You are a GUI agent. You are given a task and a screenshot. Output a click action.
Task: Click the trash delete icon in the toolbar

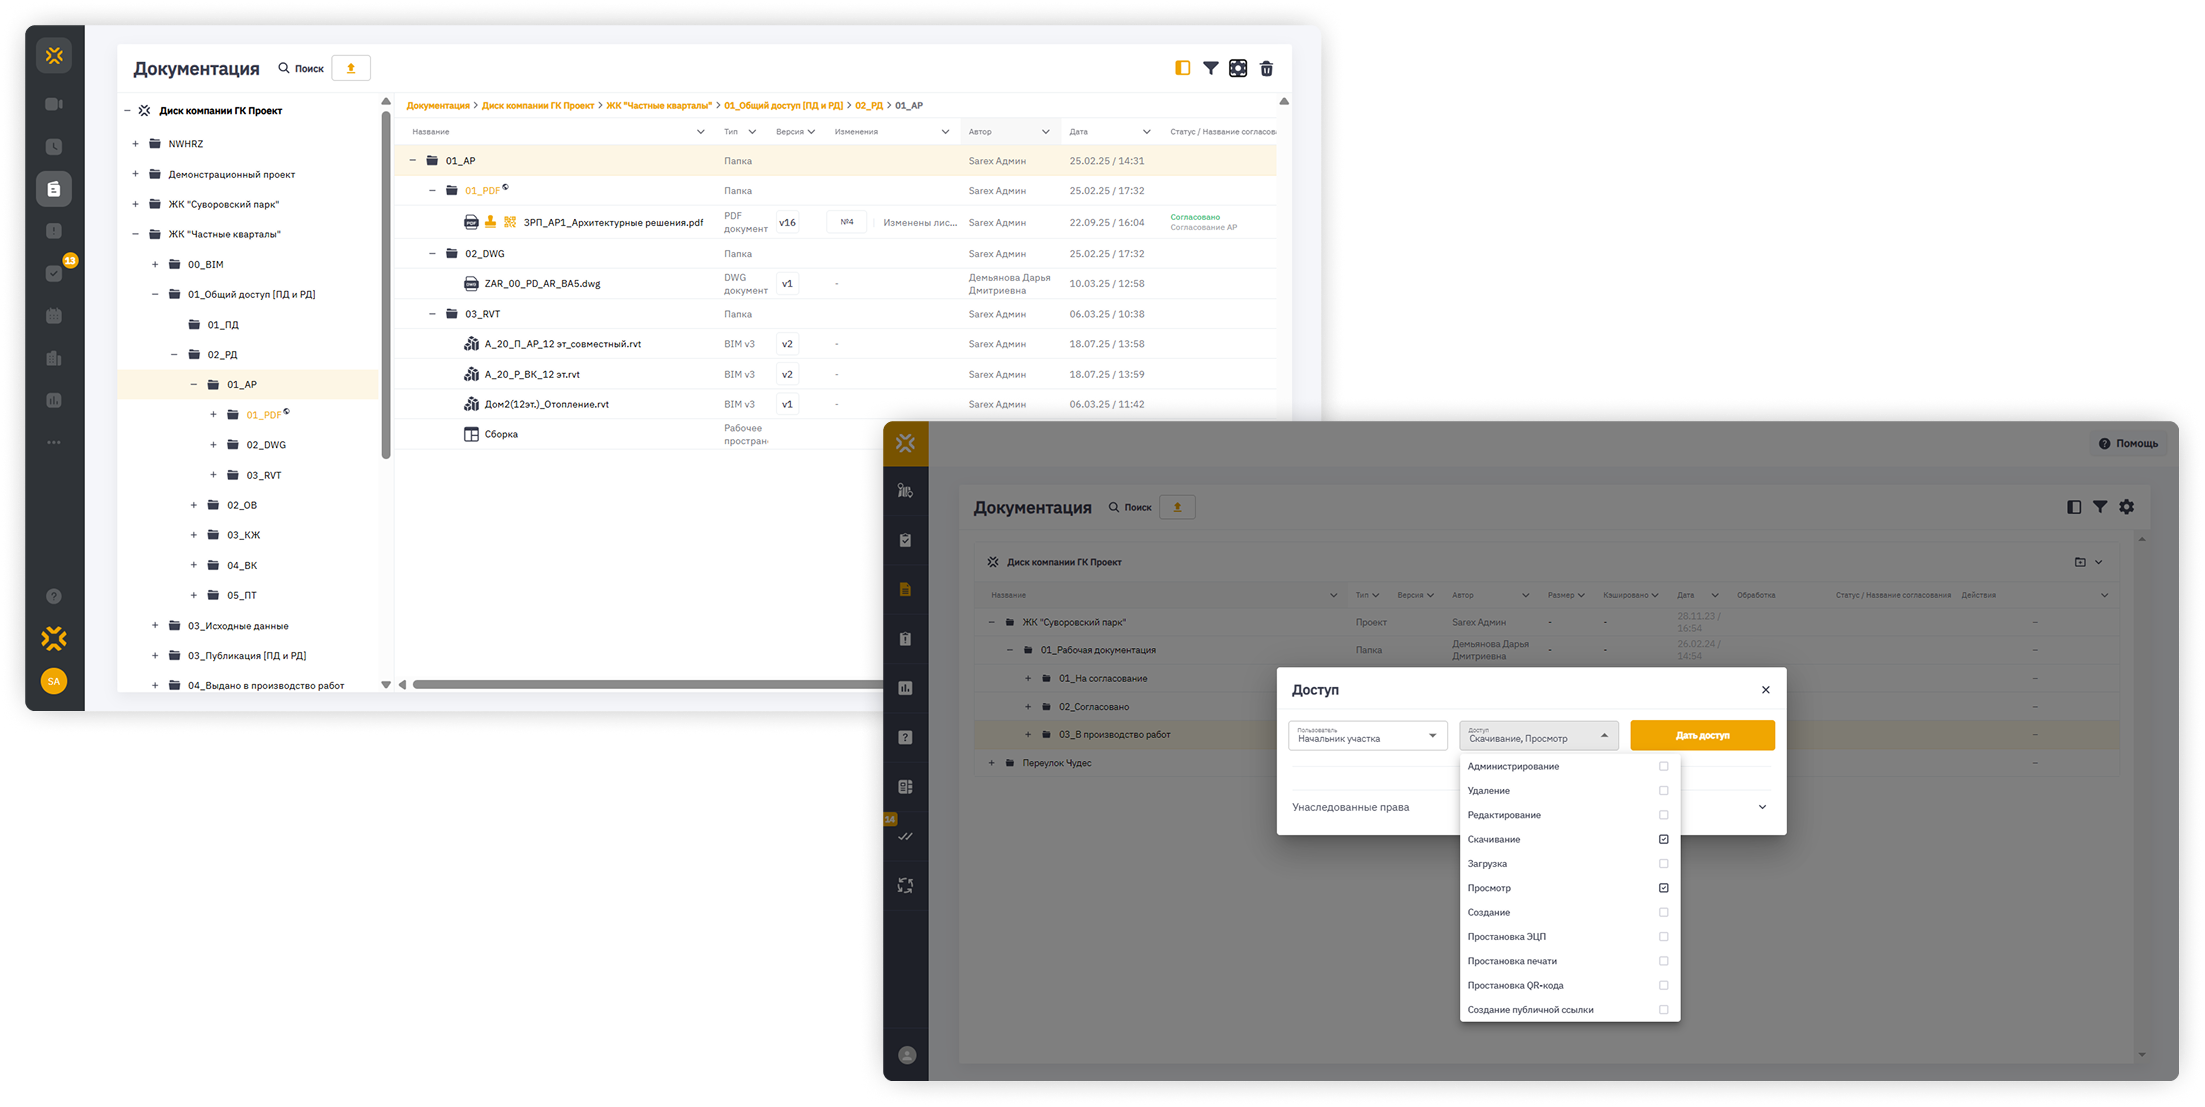click(1266, 69)
